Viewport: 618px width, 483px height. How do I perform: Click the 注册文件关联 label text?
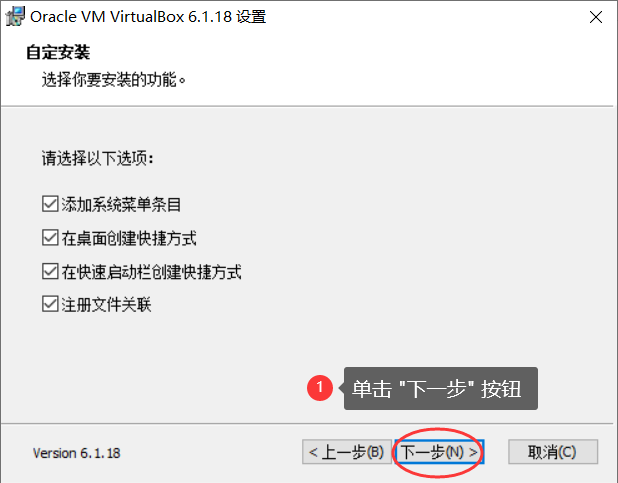106,304
